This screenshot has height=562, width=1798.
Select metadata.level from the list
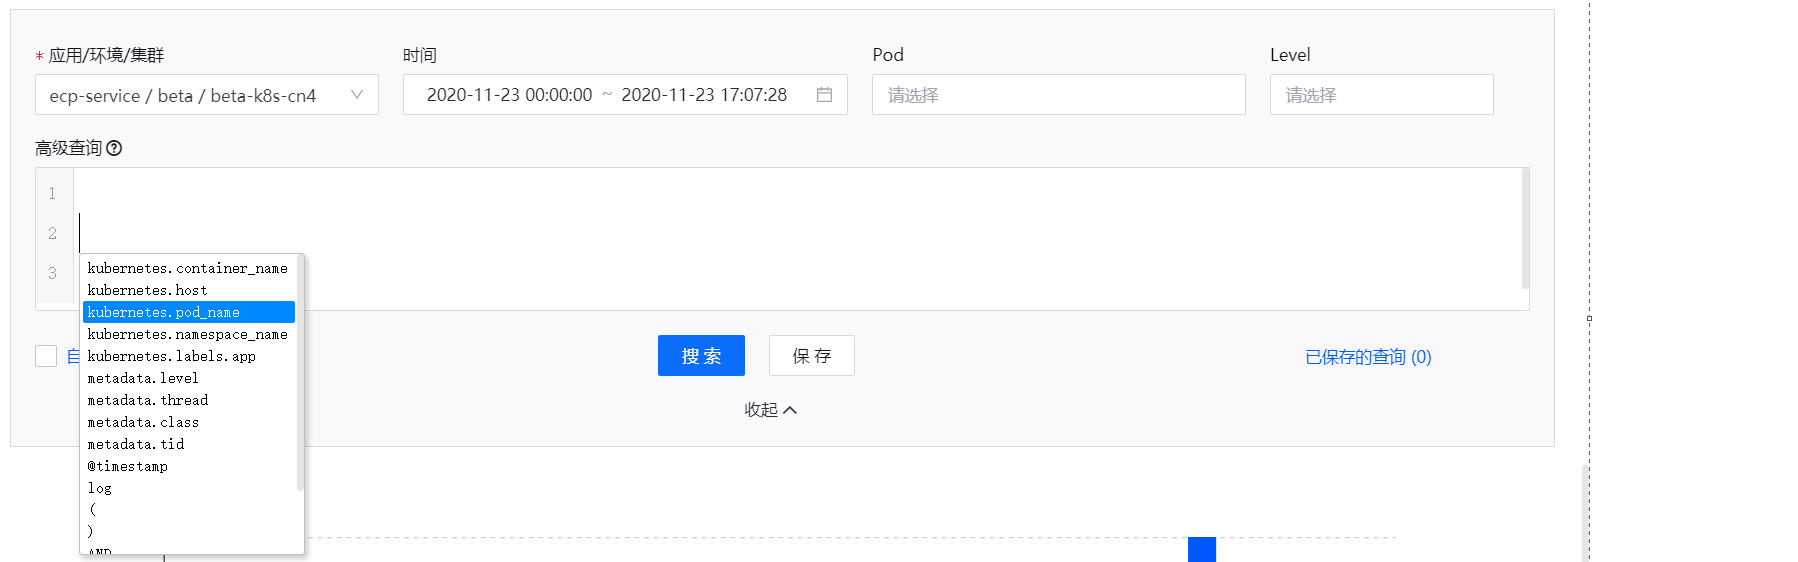[143, 378]
